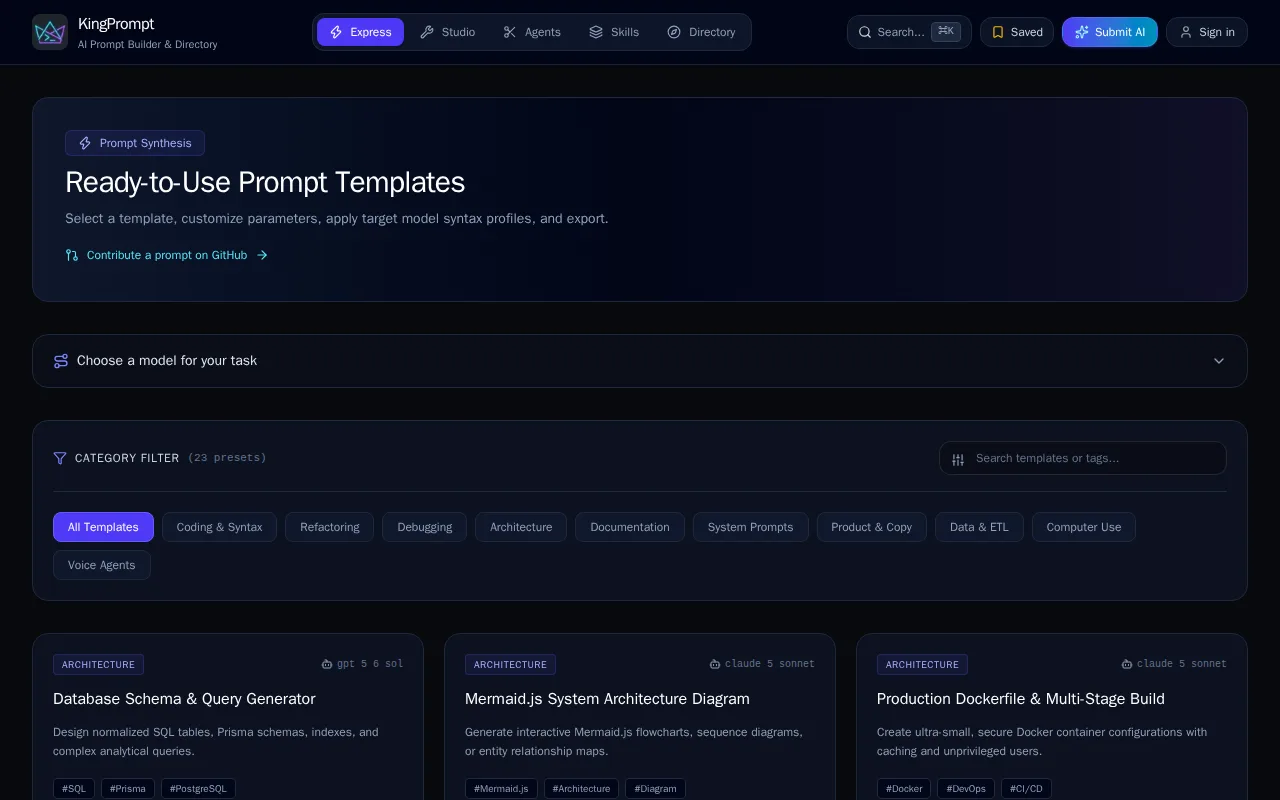Go to the Agents tab
Screen dimensions: 1280x800
pyautogui.click(x=532, y=32)
